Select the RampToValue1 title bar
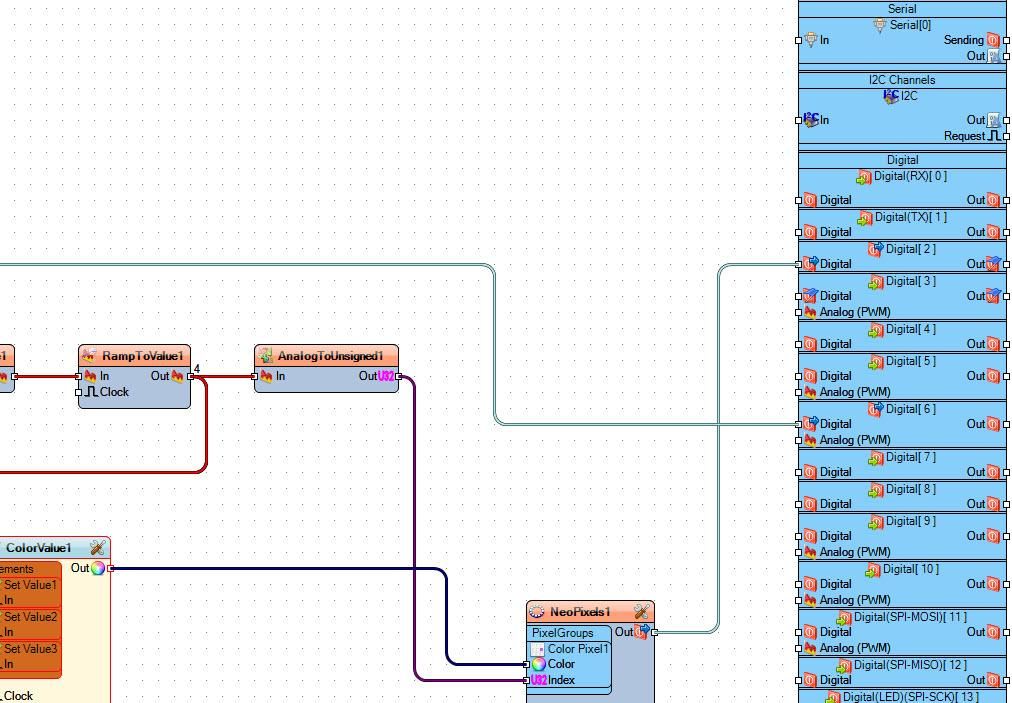 (x=134, y=356)
